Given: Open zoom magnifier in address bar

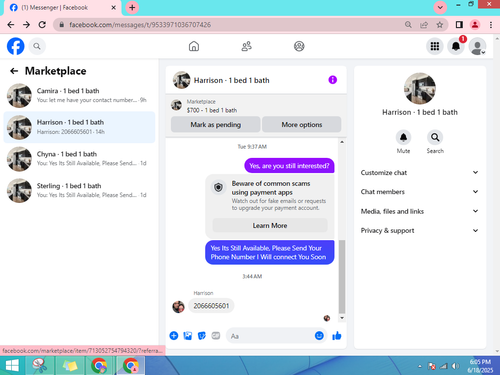Looking at the screenshot, I should pyautogui.click(x=408, y=25).
